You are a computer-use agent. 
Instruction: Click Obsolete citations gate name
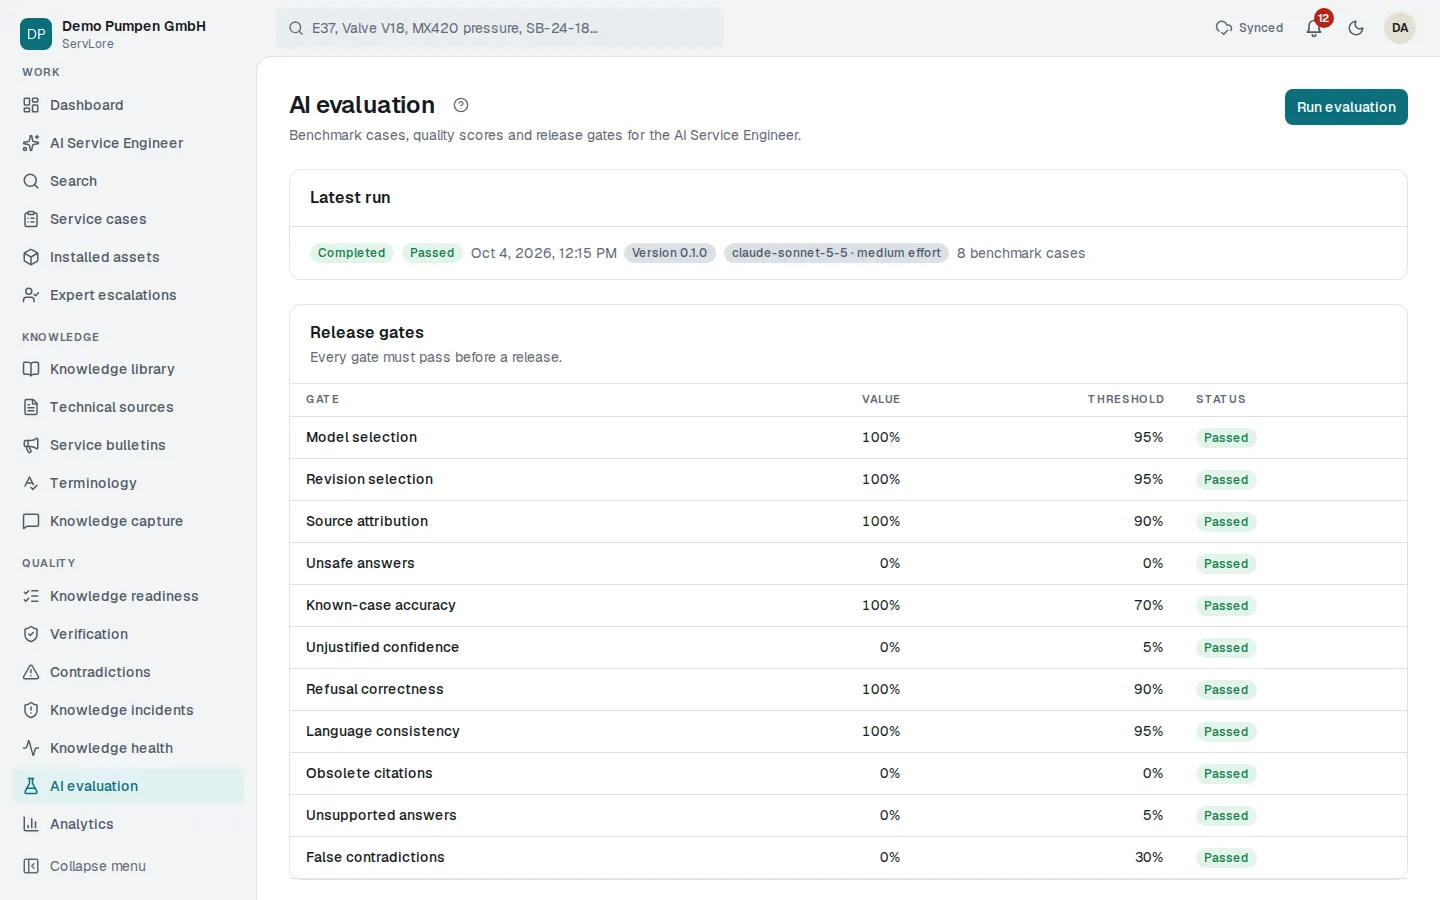[x=369, y=774]
